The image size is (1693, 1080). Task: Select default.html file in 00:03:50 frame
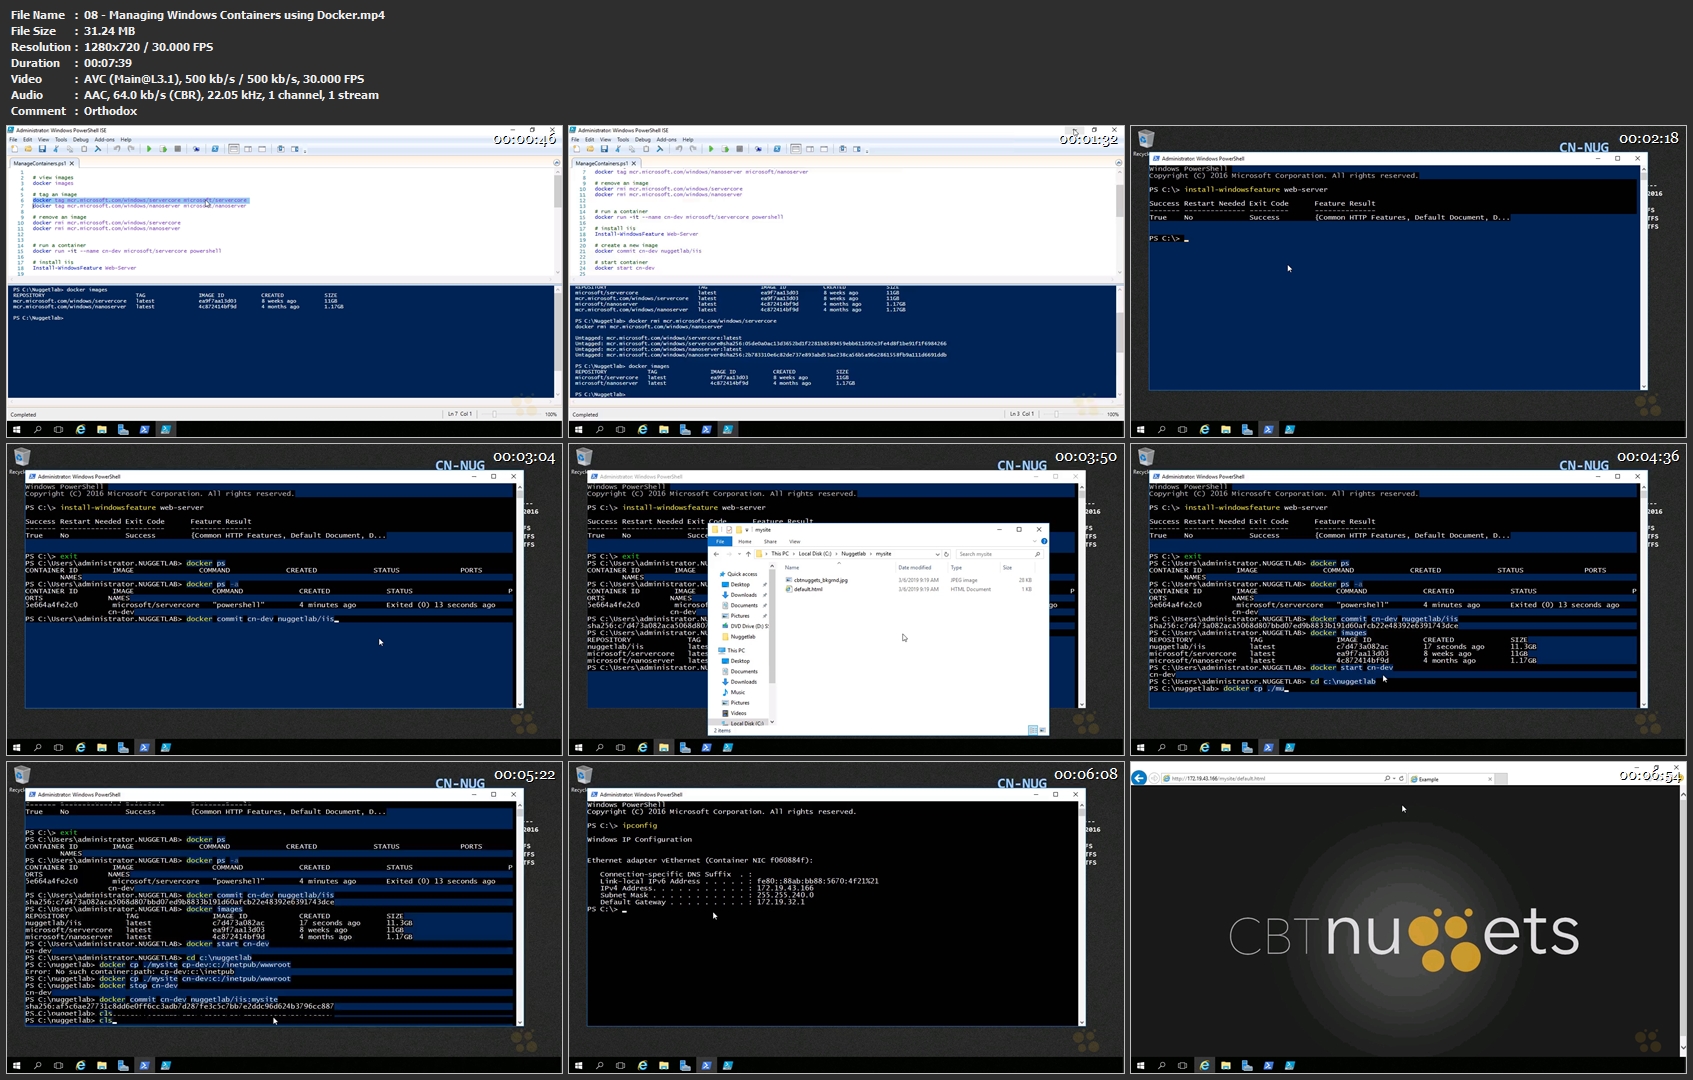coord(804,589)
